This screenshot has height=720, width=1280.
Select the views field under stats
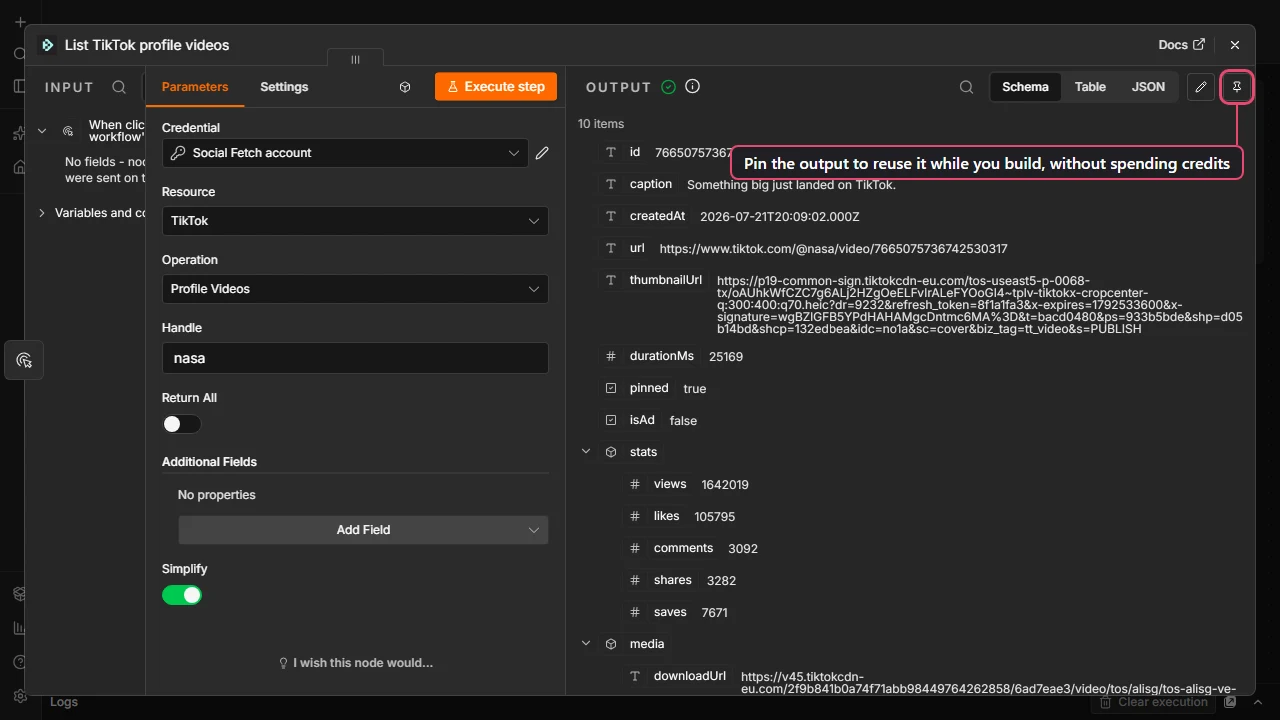(670, 484)
